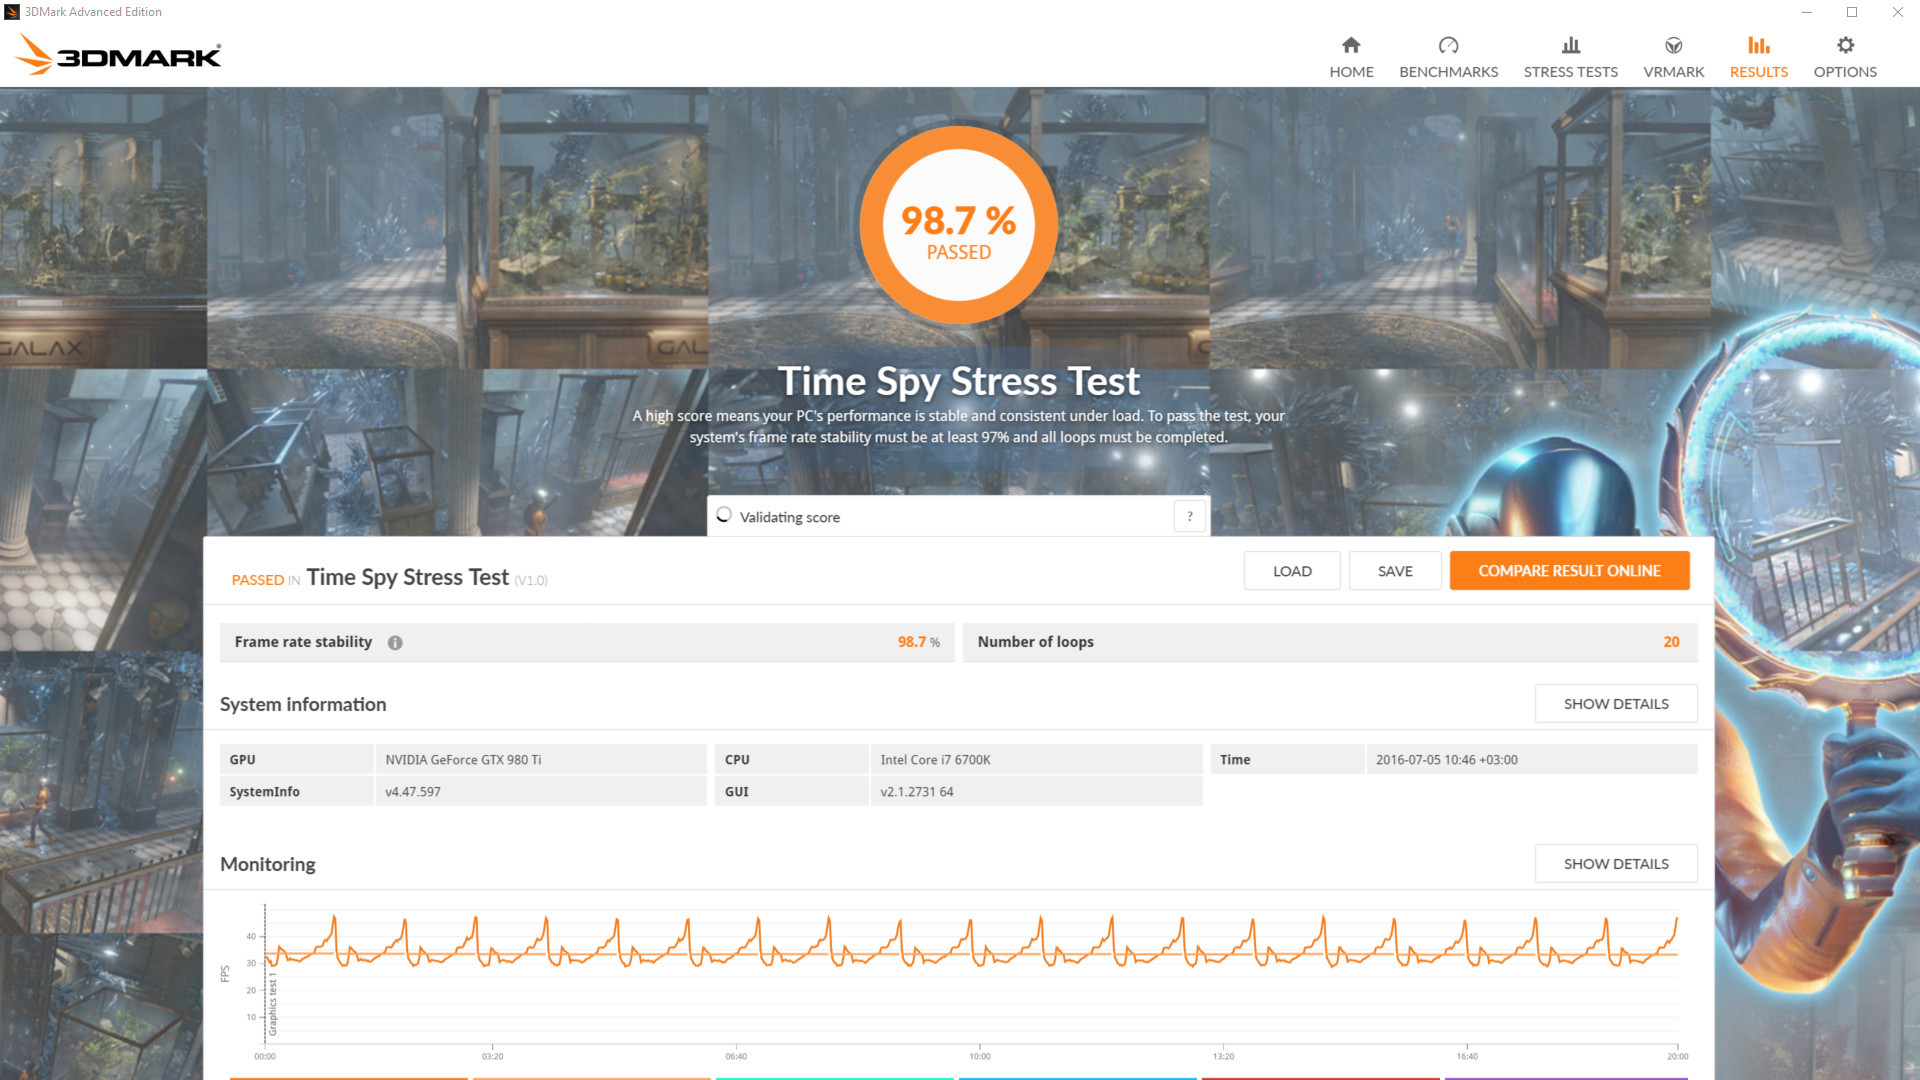Viewport: 1920px width, 1080px height.
Task: Open the Stress Tests chart icon
Action: click(1571, 45)
